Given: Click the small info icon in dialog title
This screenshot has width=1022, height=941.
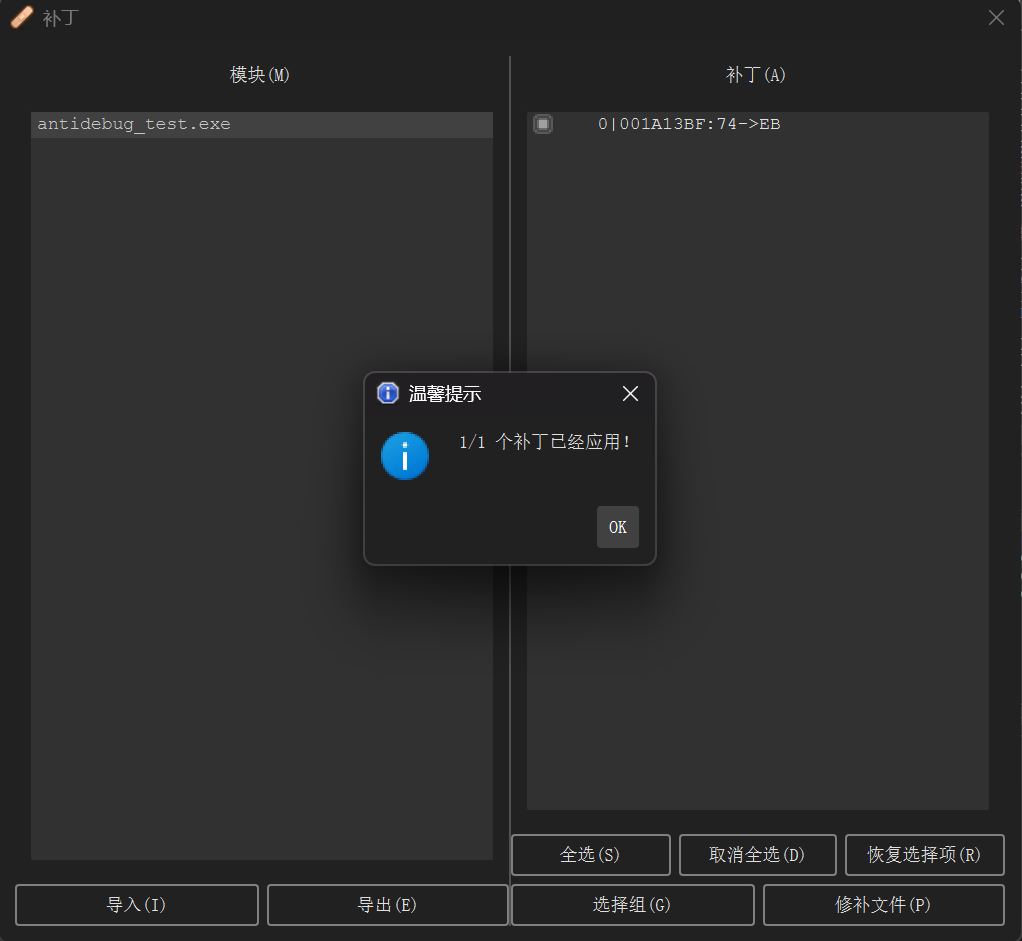Looking at the screenshot, I should 388,393.
